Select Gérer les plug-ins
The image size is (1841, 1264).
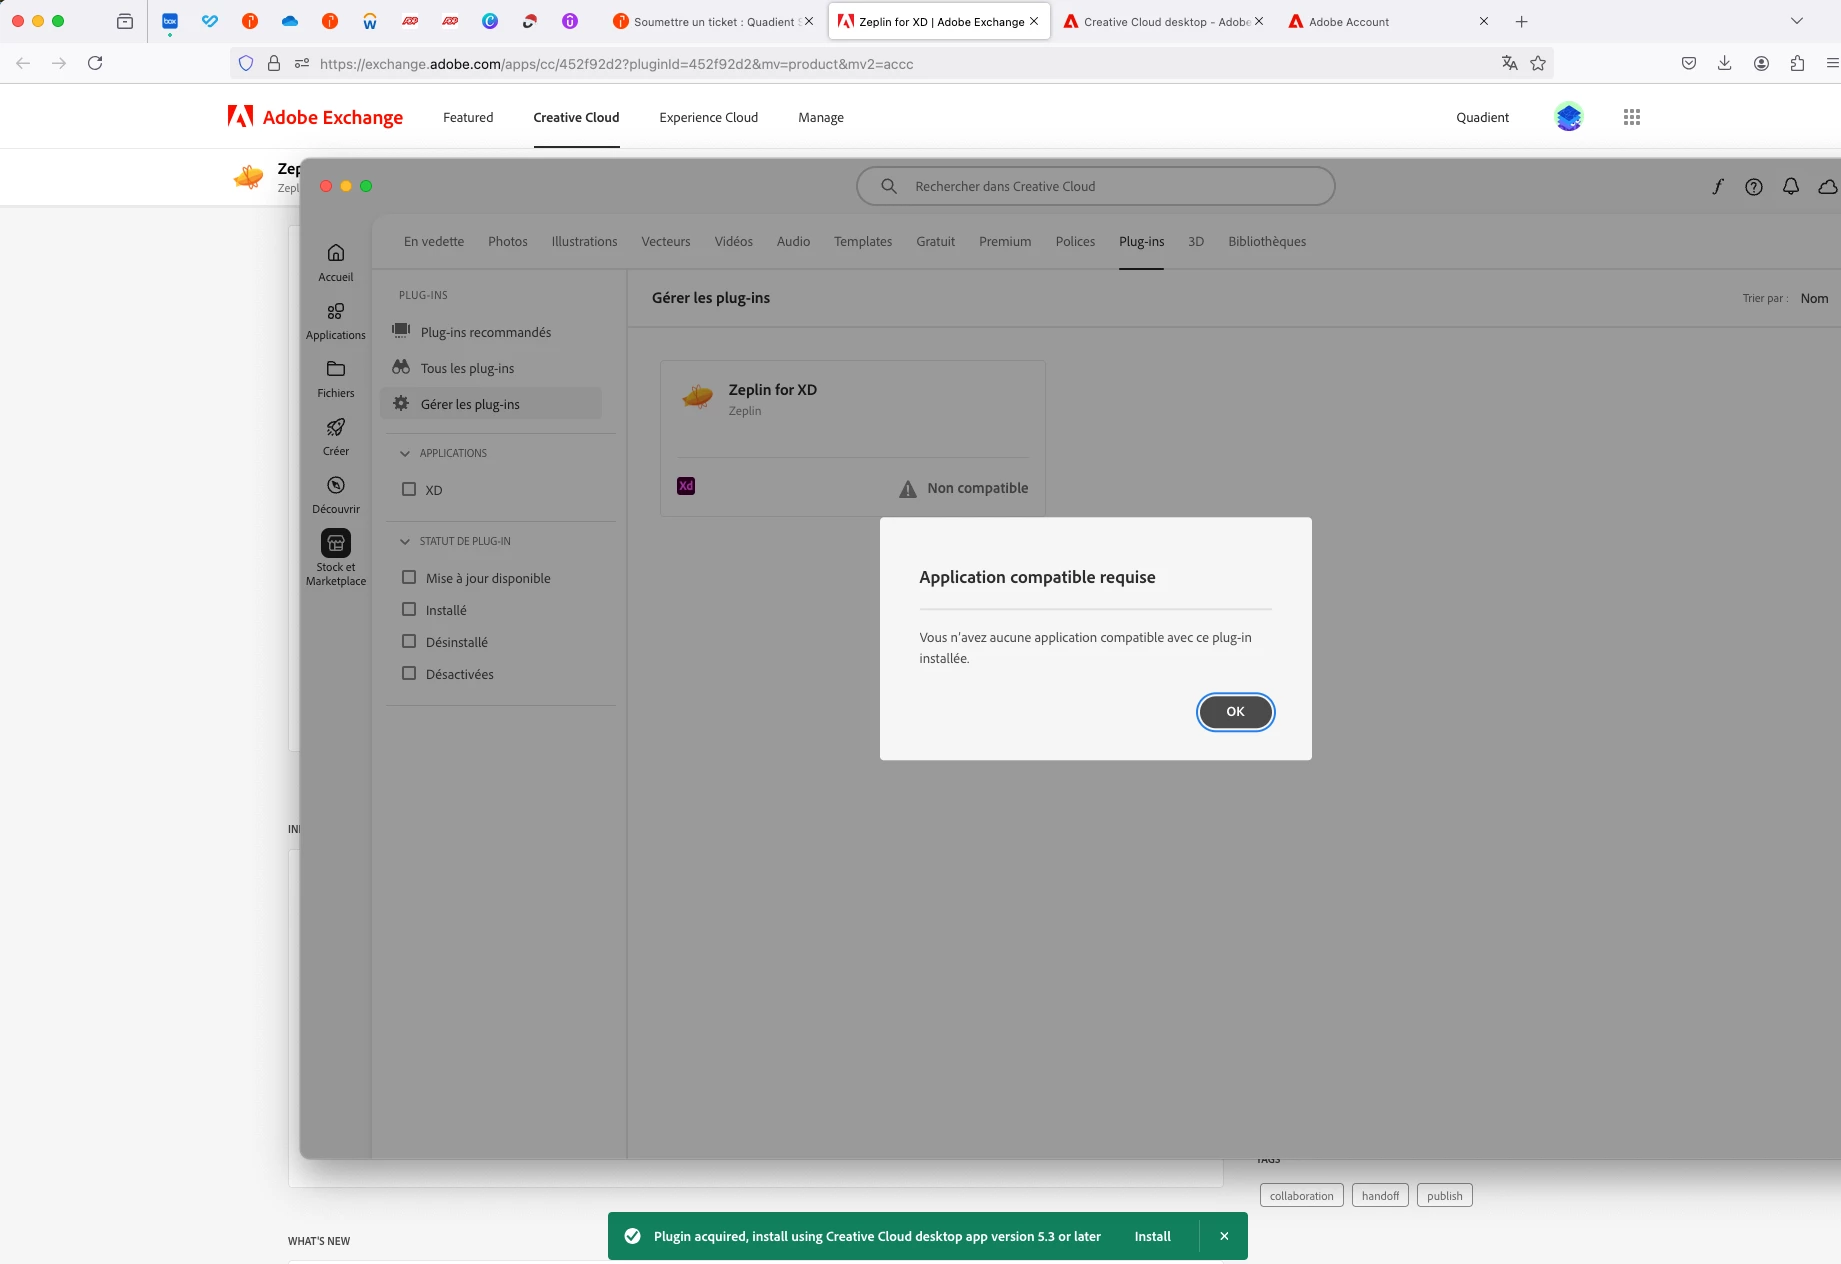tap(491, 404)
